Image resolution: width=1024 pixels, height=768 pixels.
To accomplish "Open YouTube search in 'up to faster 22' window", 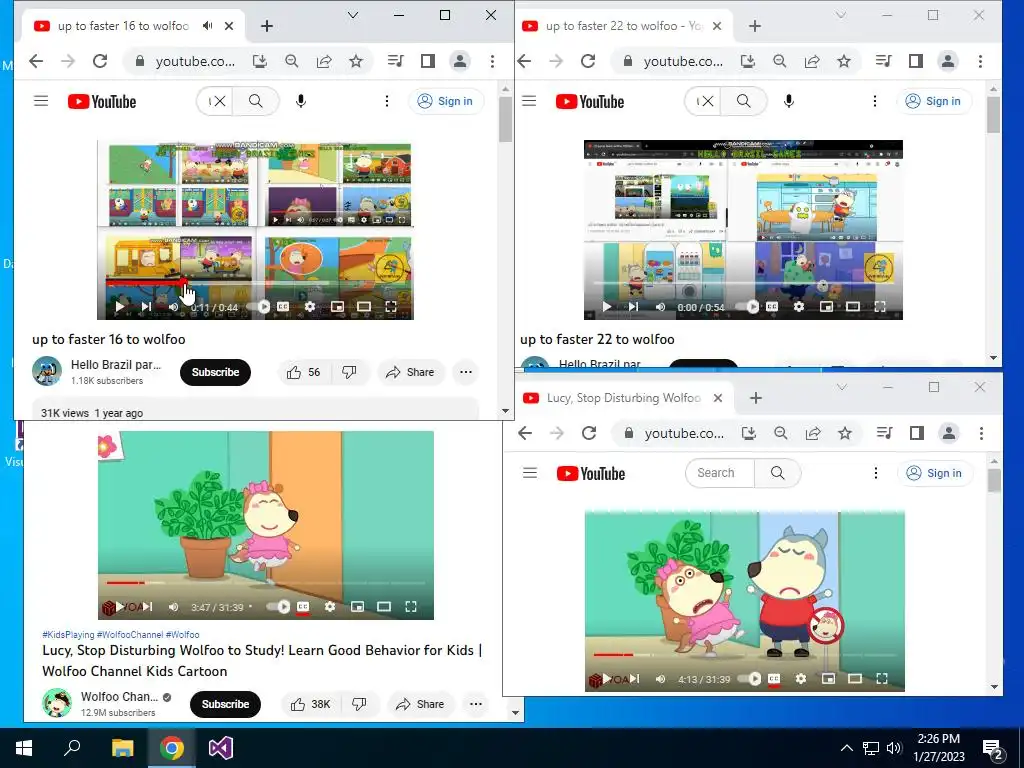I will [x=744, y=101].
